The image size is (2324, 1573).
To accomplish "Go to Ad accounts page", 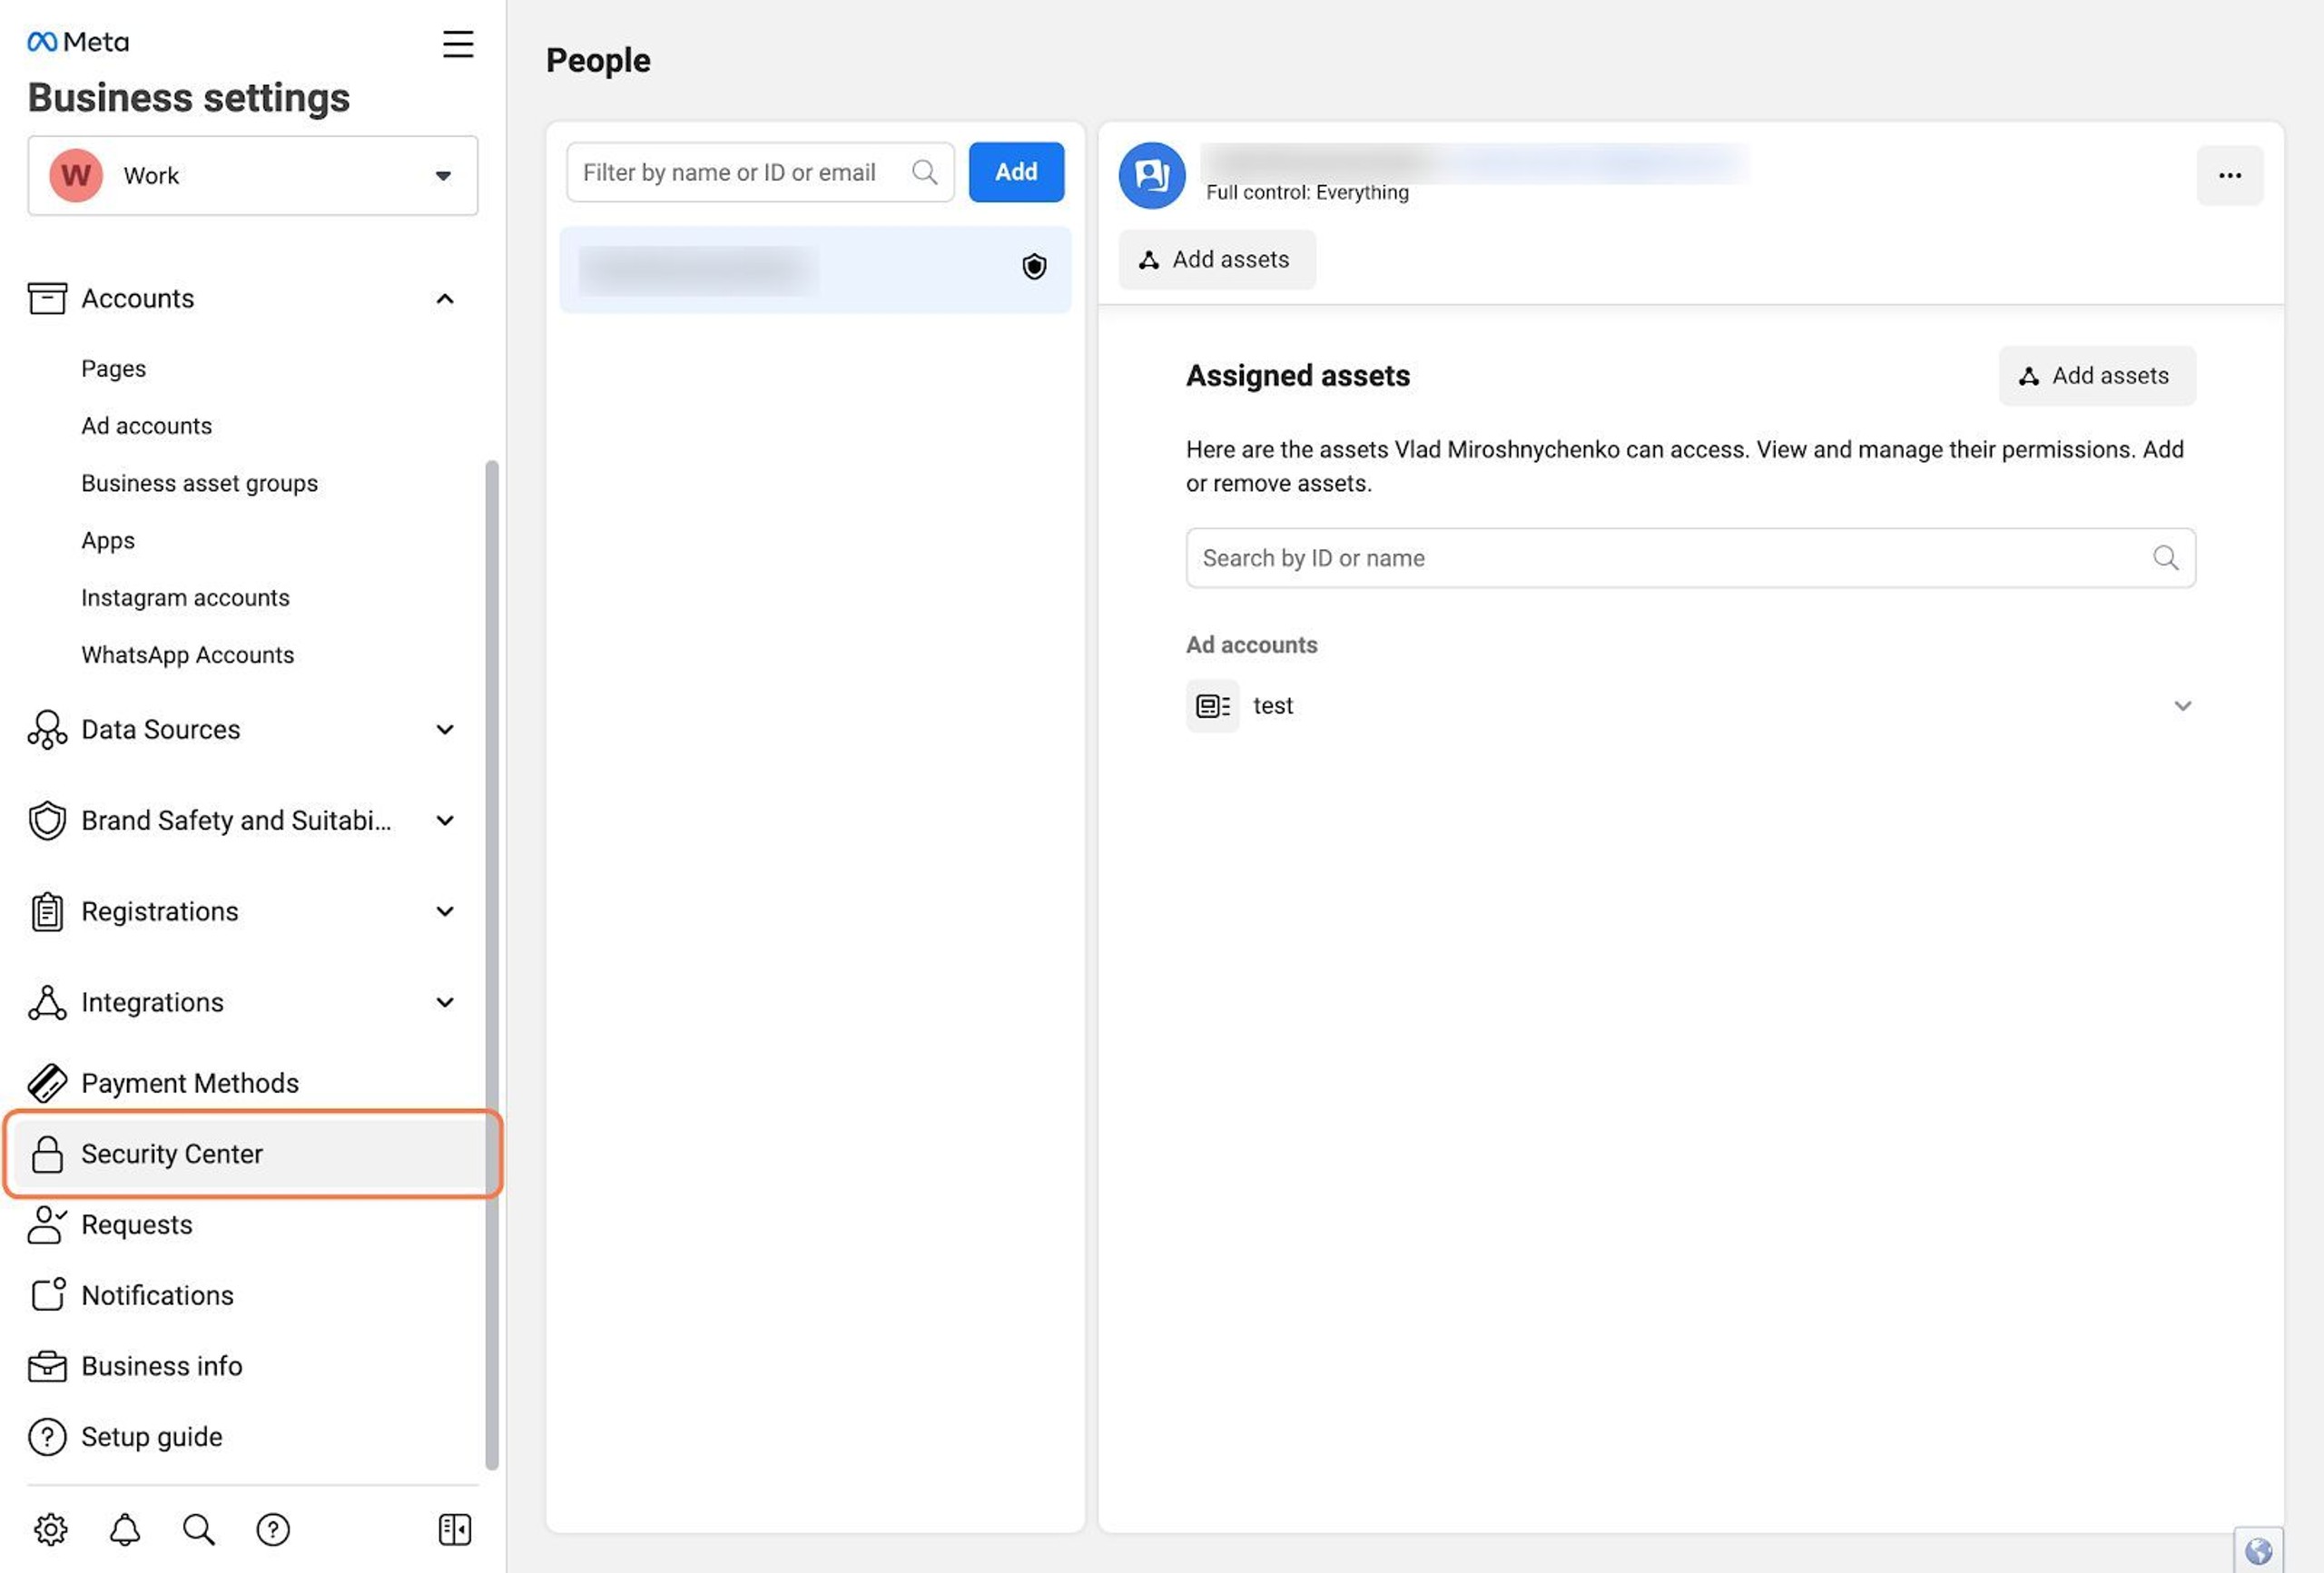I will coord(147,426).
